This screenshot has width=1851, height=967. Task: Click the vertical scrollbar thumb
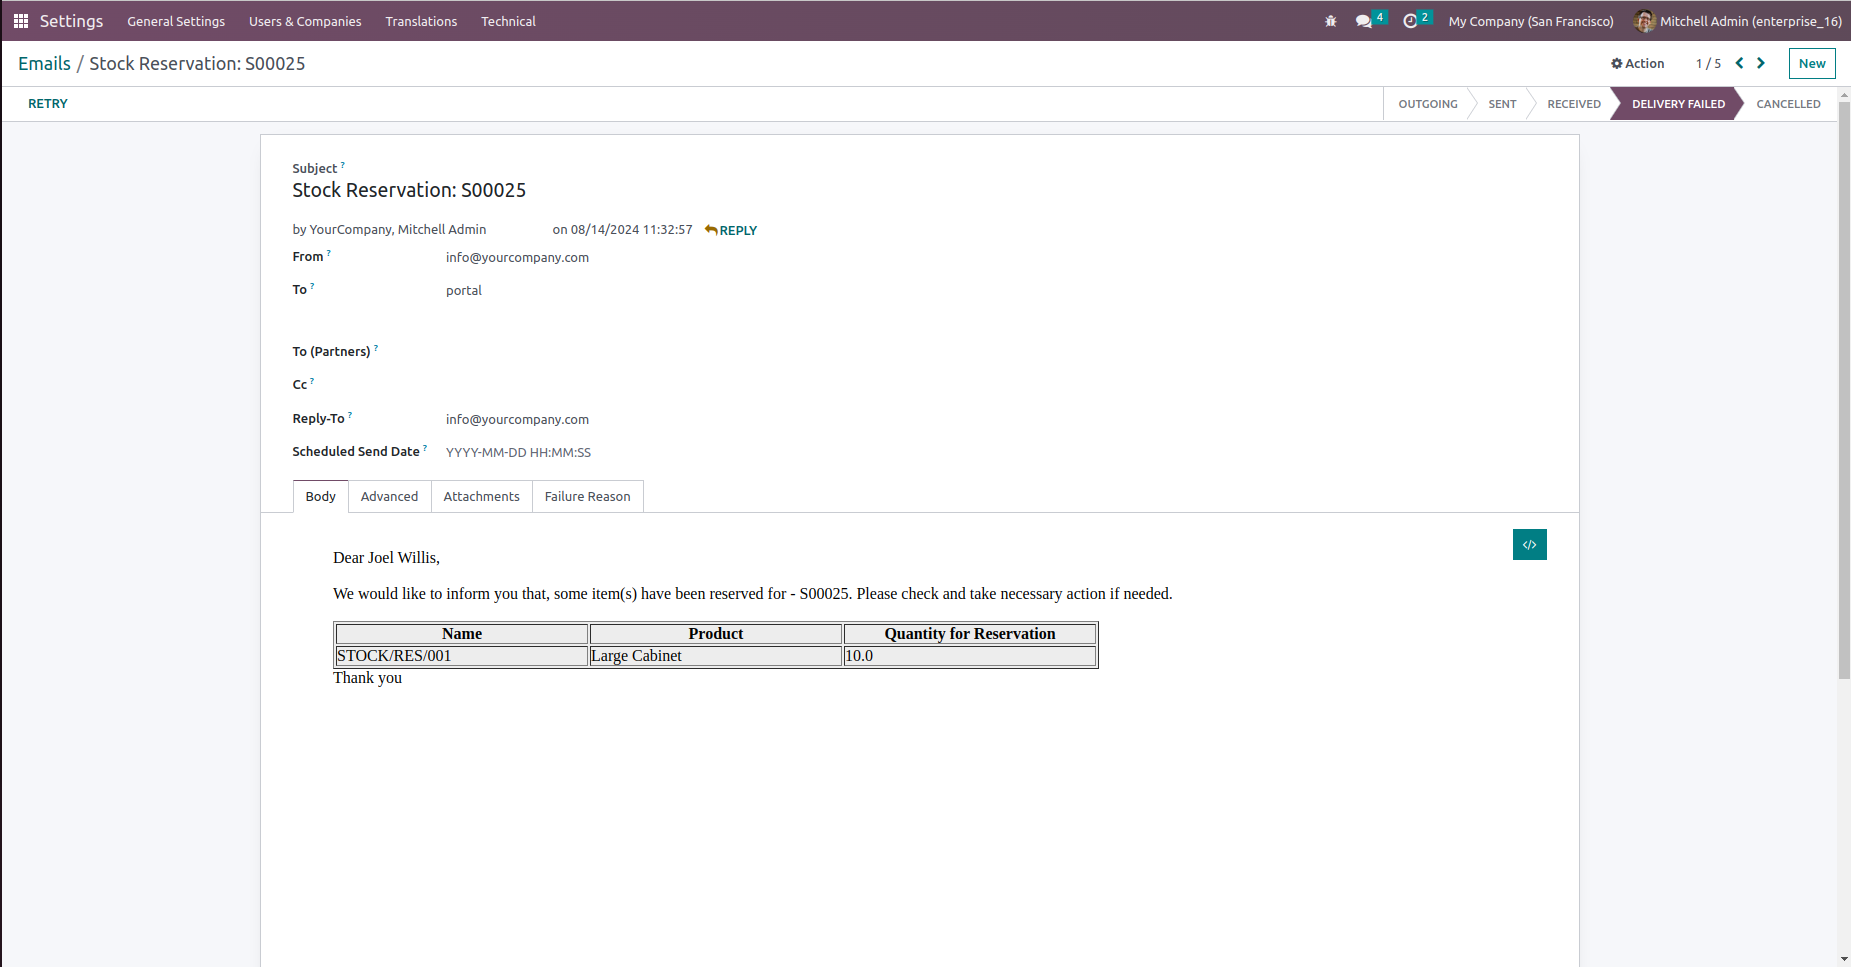(x=1844, y=390)
